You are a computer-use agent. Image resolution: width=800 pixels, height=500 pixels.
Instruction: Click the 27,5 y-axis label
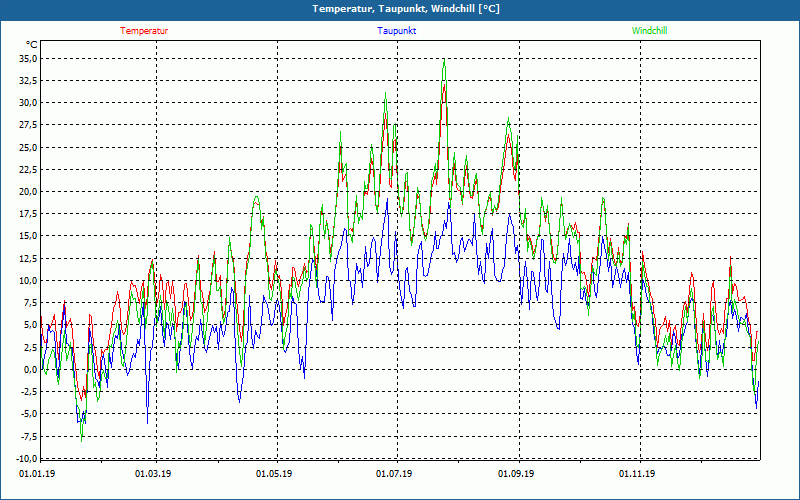pyautogui.click(x=27, y=125)
